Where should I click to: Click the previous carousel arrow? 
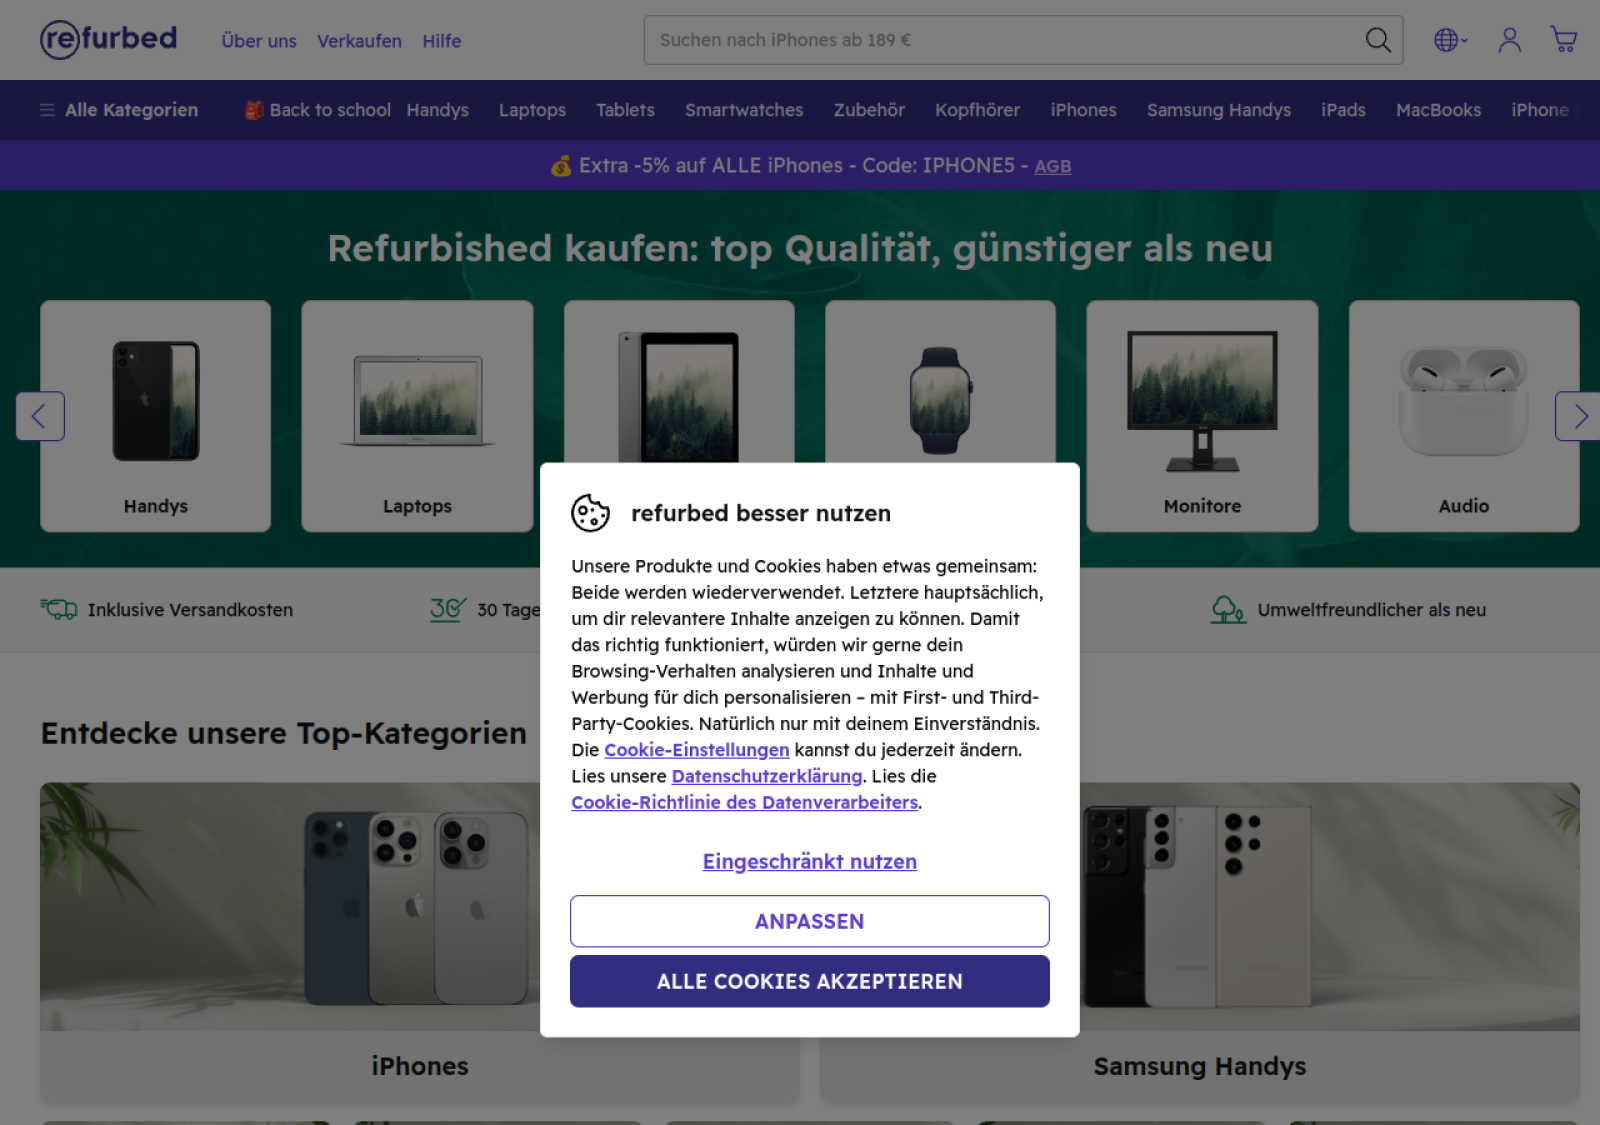point(40,416)
